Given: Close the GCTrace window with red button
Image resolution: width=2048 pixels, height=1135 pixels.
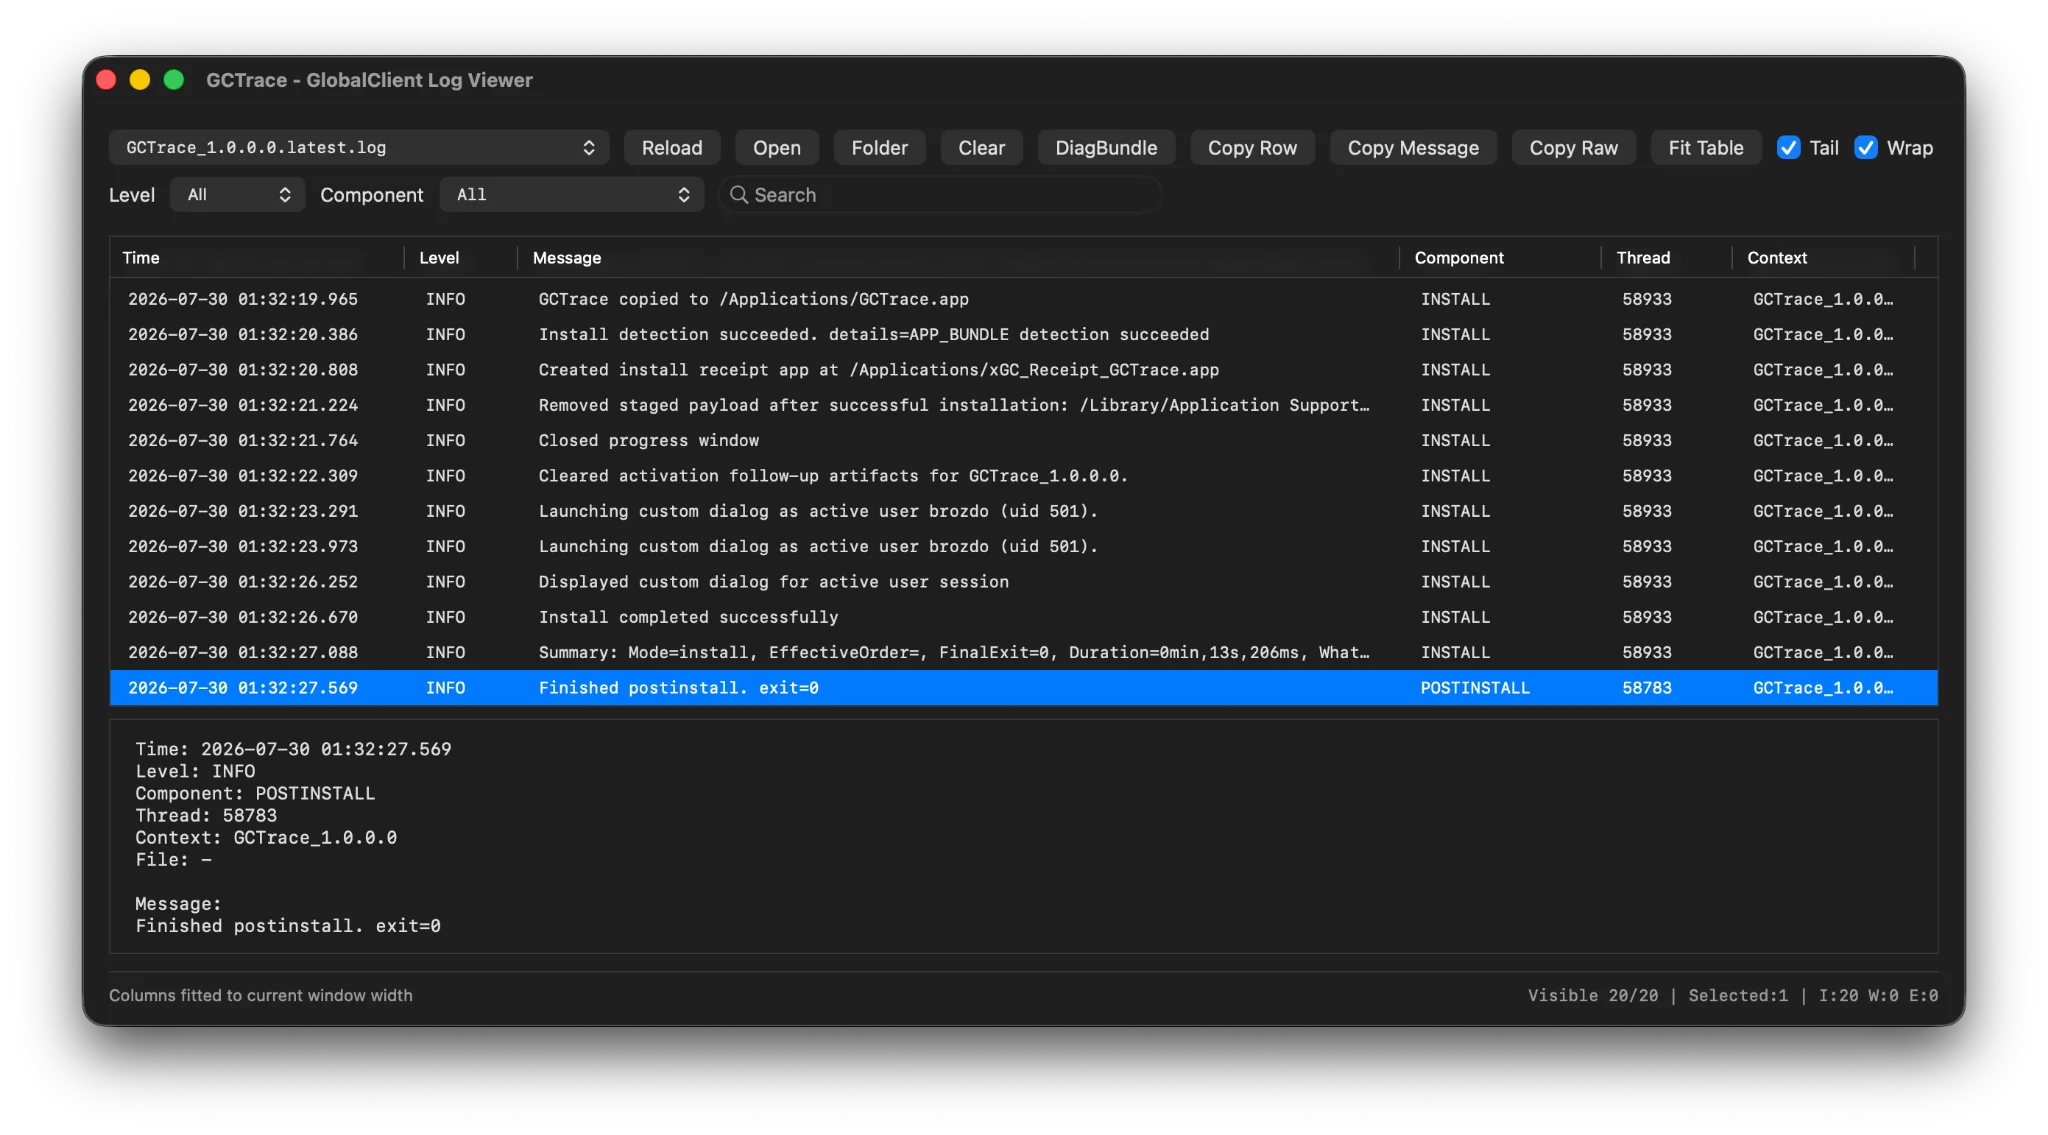Looking at the screenshot, I should pyautogui.click(x=107, y=80).
